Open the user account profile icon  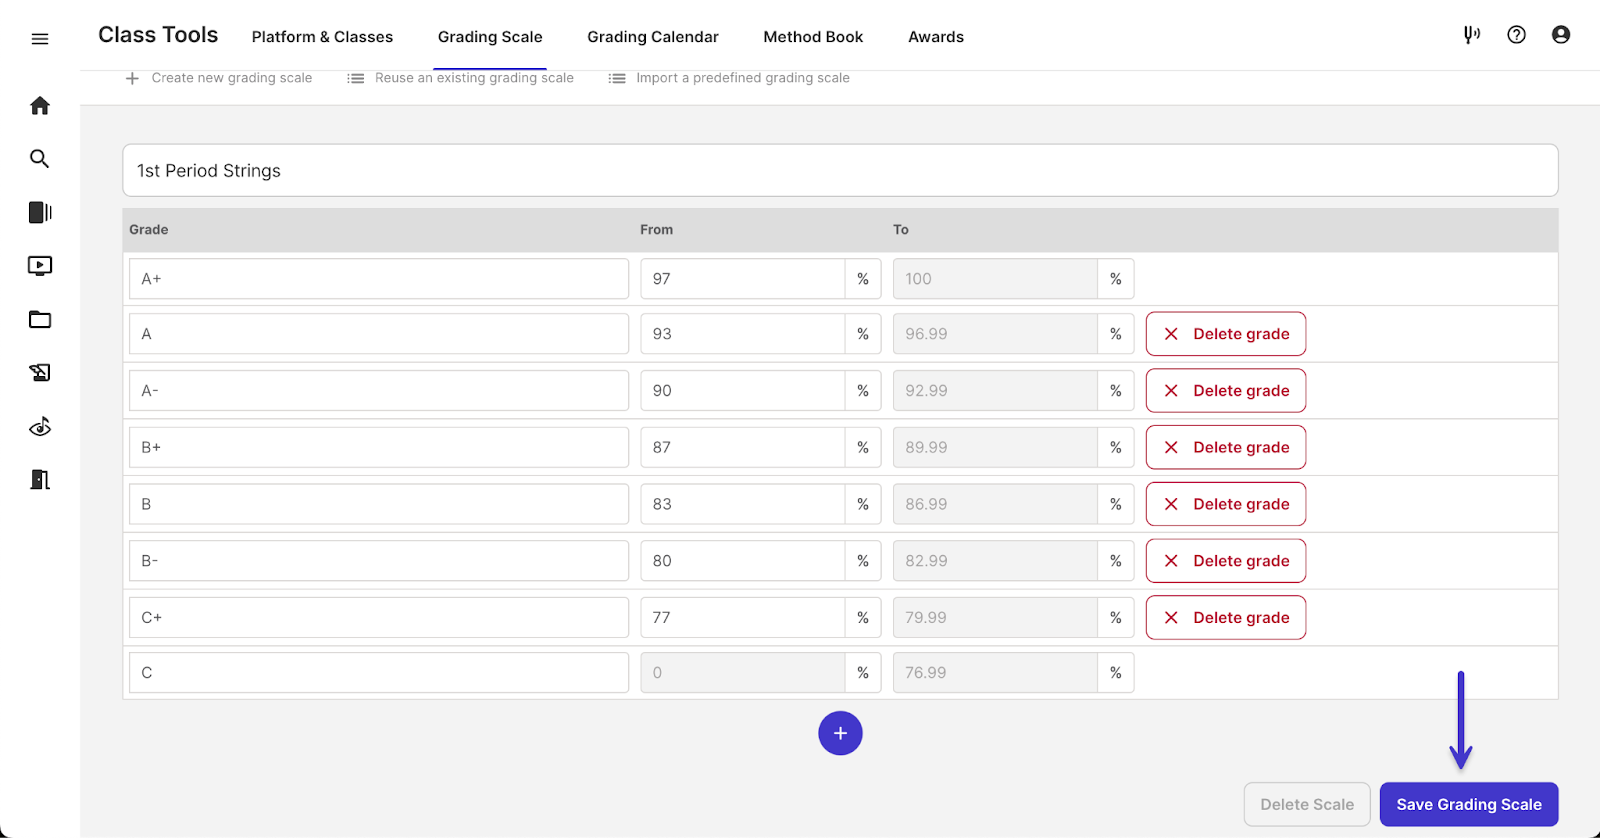(1561, 35)
